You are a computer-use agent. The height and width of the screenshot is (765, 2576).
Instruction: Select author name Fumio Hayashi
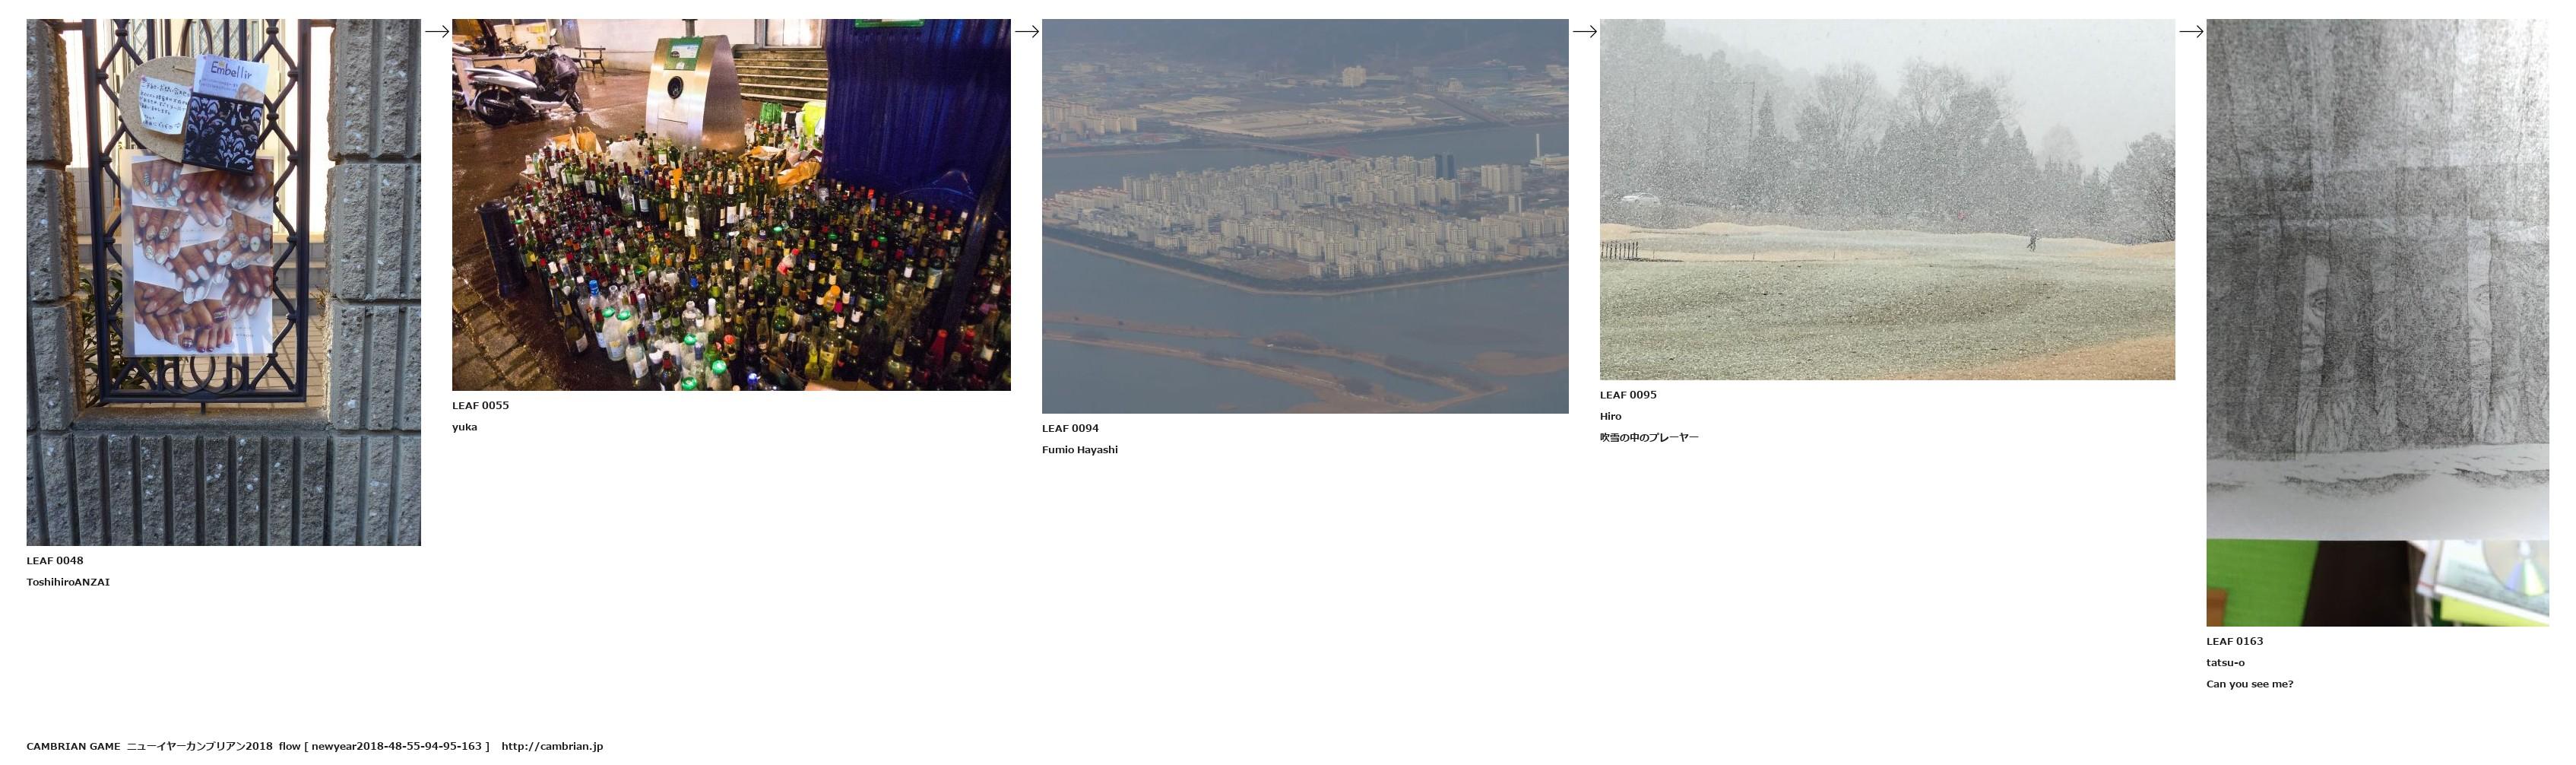click(x=1080, y=450)
